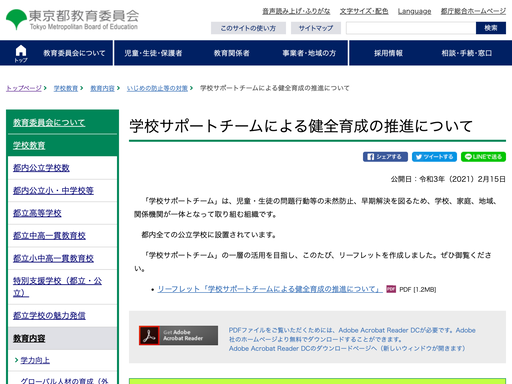Click the 学校教育 breadcrumb link
Screen dimensions: 512x384
[66, 88]
